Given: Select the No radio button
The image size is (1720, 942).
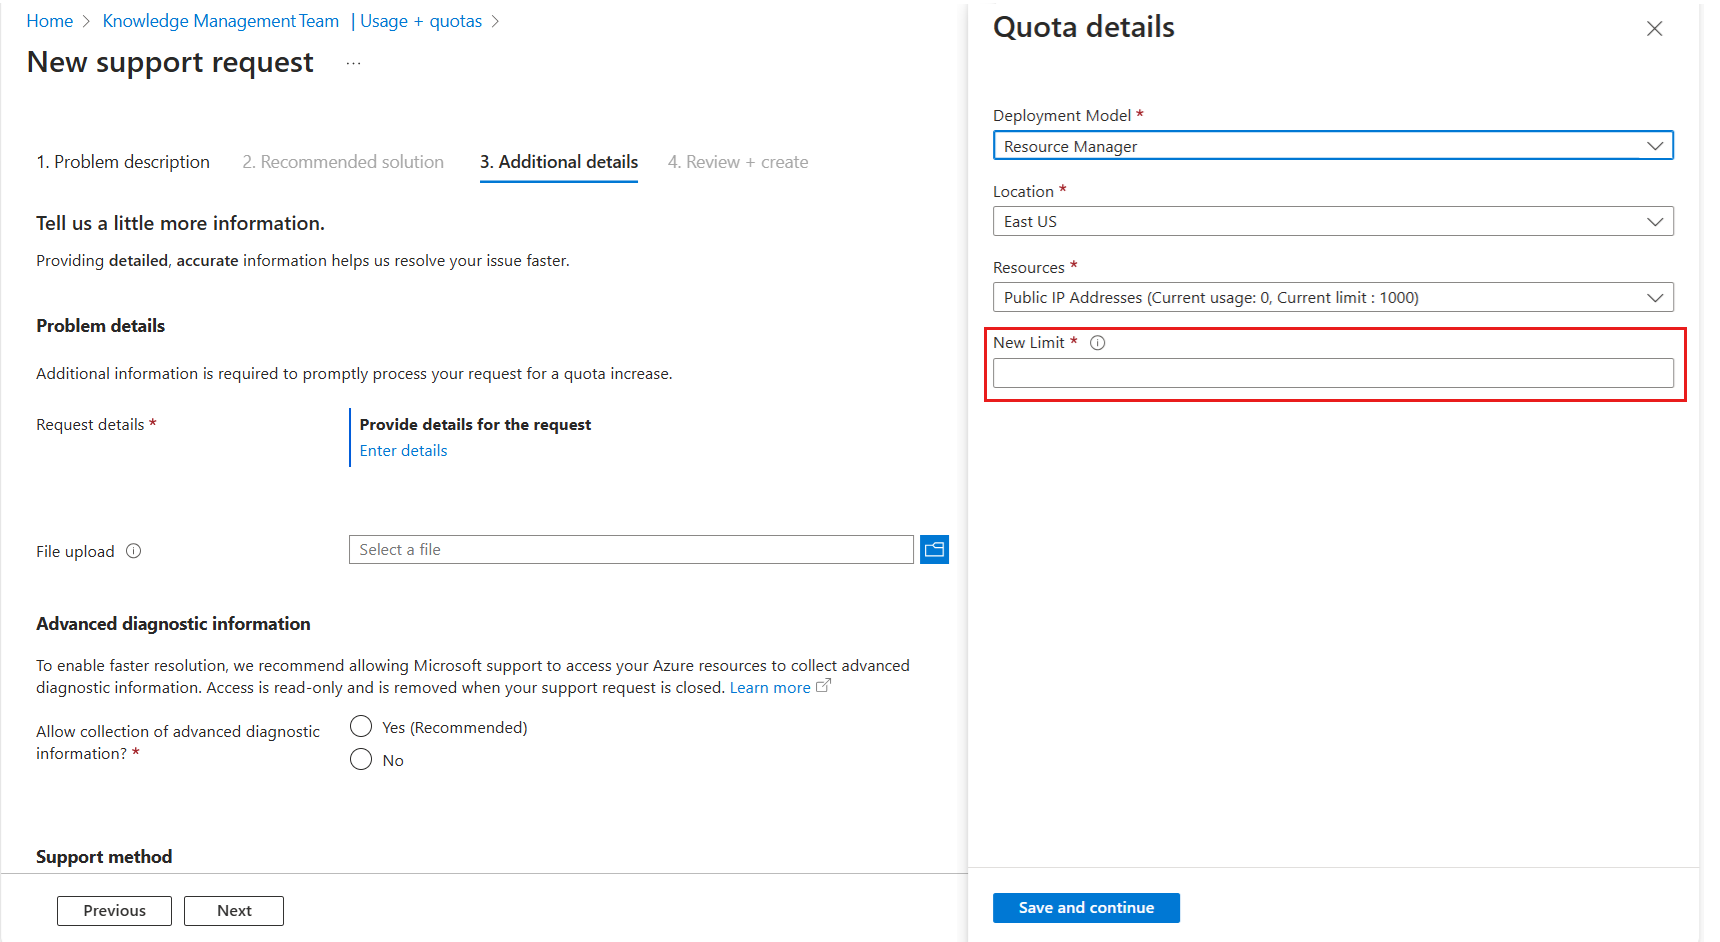Looking at the screenshot, I should [361, 759].
